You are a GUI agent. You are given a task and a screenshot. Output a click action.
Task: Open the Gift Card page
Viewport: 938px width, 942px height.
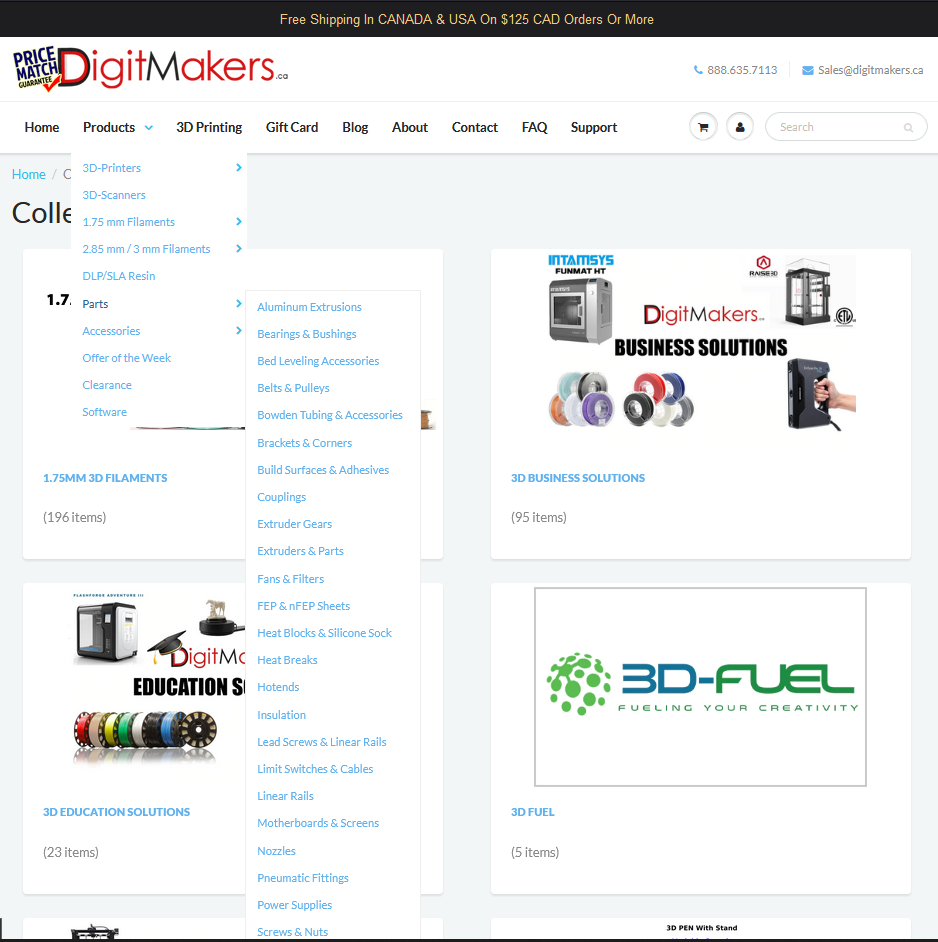click(292, 127)
